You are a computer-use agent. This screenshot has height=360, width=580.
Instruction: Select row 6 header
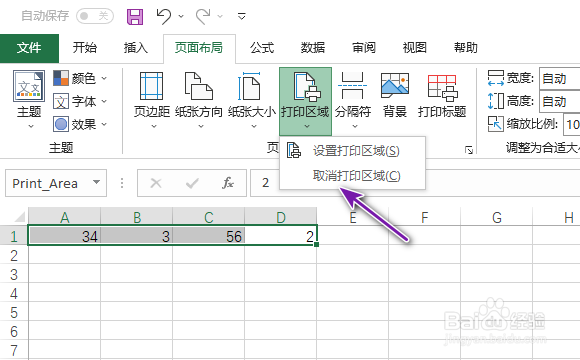[14, 331]
